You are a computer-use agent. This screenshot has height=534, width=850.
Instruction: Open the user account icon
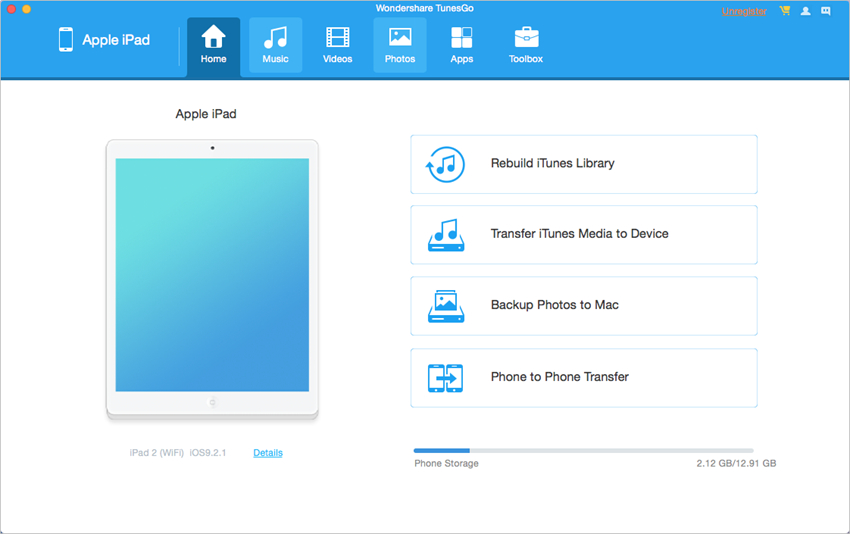pos(806,11)
